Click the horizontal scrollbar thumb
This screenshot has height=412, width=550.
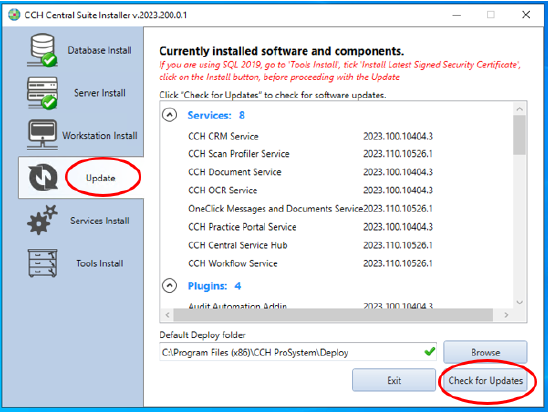point(333,315)
